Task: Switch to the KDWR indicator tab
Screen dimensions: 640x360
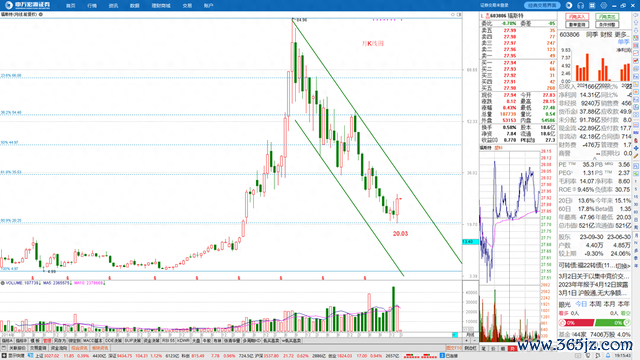Action: tap(183, 340)
